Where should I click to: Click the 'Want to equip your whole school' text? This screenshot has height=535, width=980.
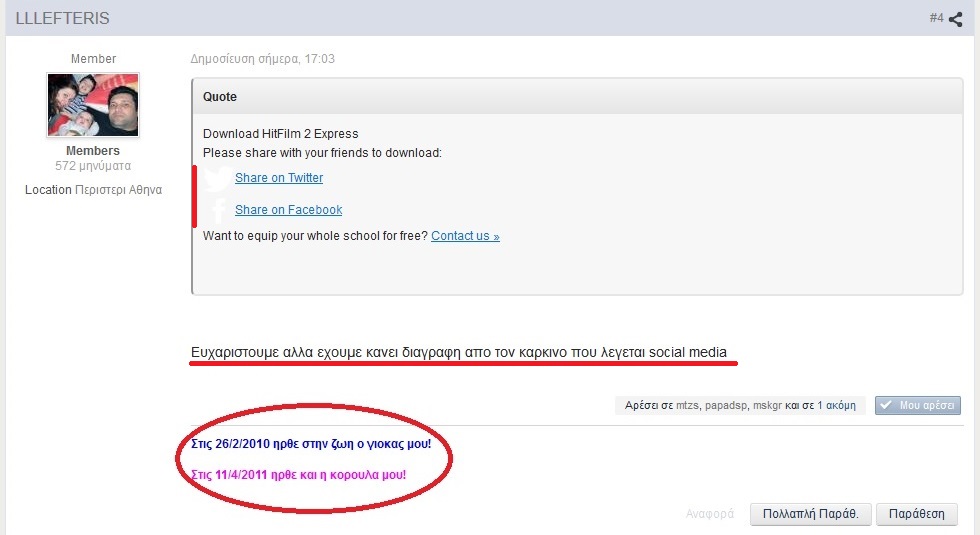(x=315, y=236)
